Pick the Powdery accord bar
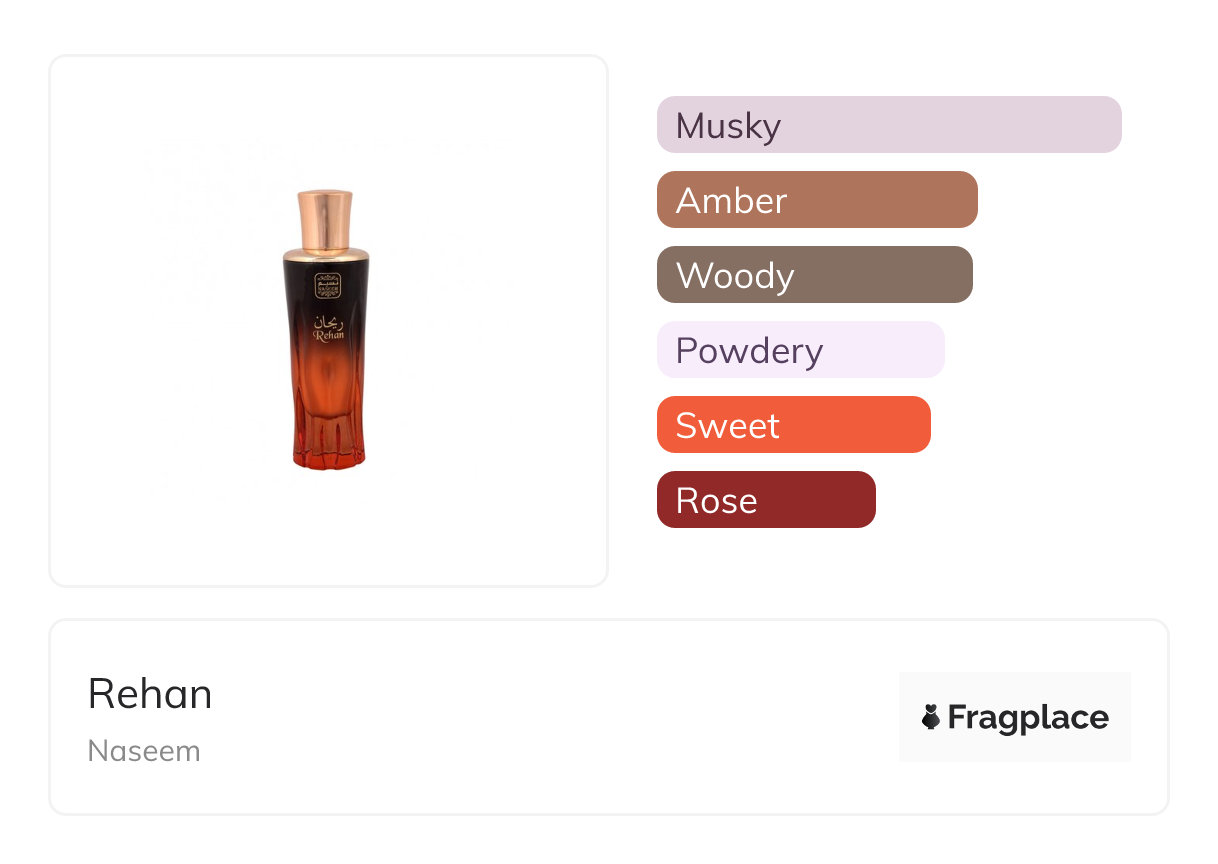The image size is (1218, 864). 800,350
